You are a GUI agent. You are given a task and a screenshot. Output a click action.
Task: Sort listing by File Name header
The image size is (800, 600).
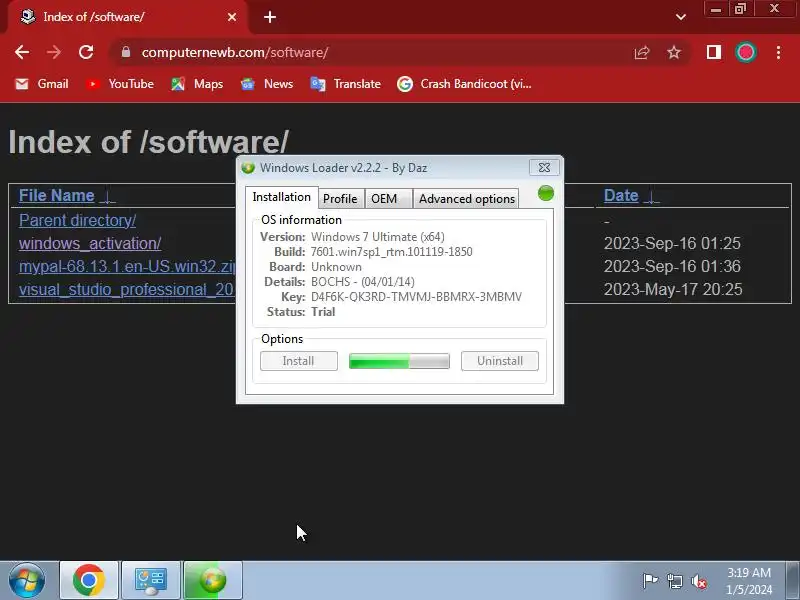click(57, 195)
